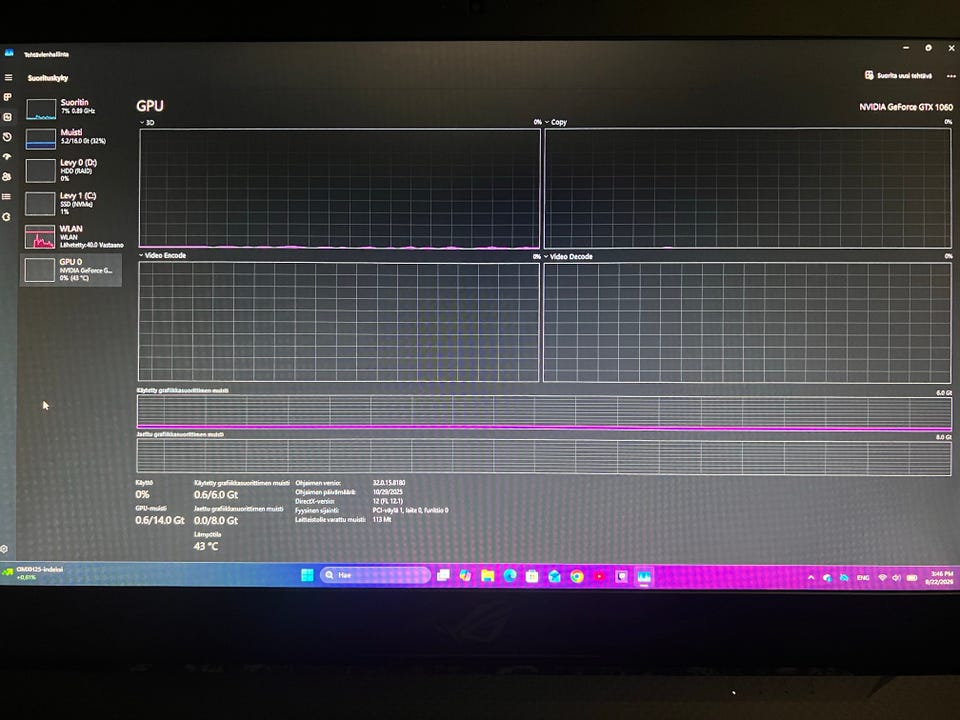The width and height of the screenshot is (960, 720).
Task: Click the volume speaker tray icon
Action: [896, 577]
